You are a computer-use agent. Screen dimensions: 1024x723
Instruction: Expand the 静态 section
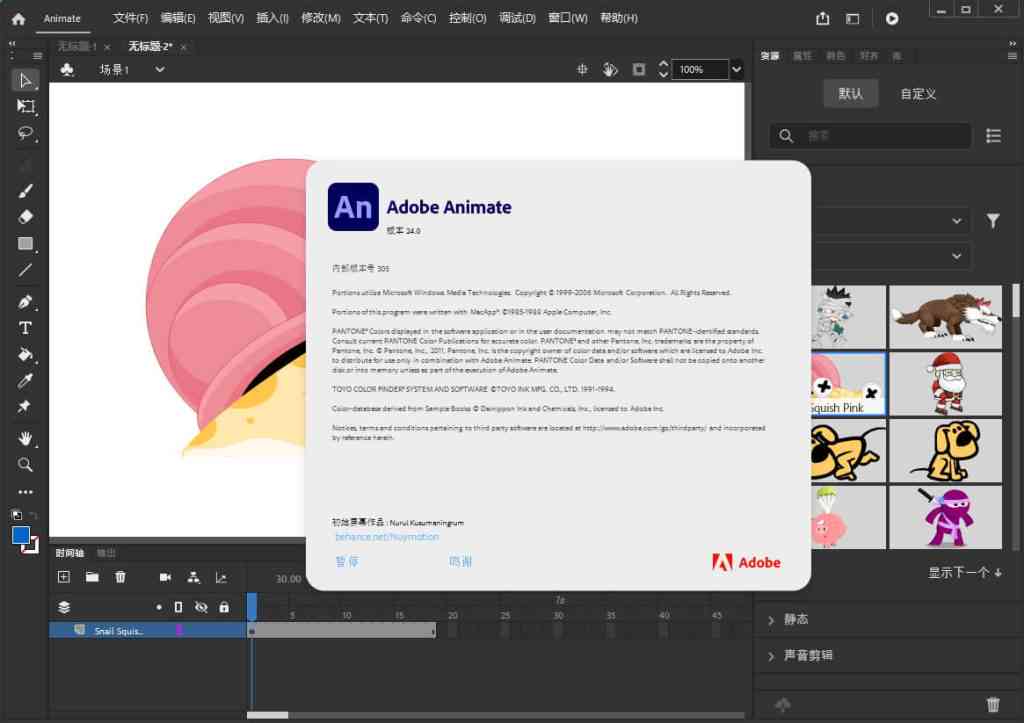pos(771,620)
